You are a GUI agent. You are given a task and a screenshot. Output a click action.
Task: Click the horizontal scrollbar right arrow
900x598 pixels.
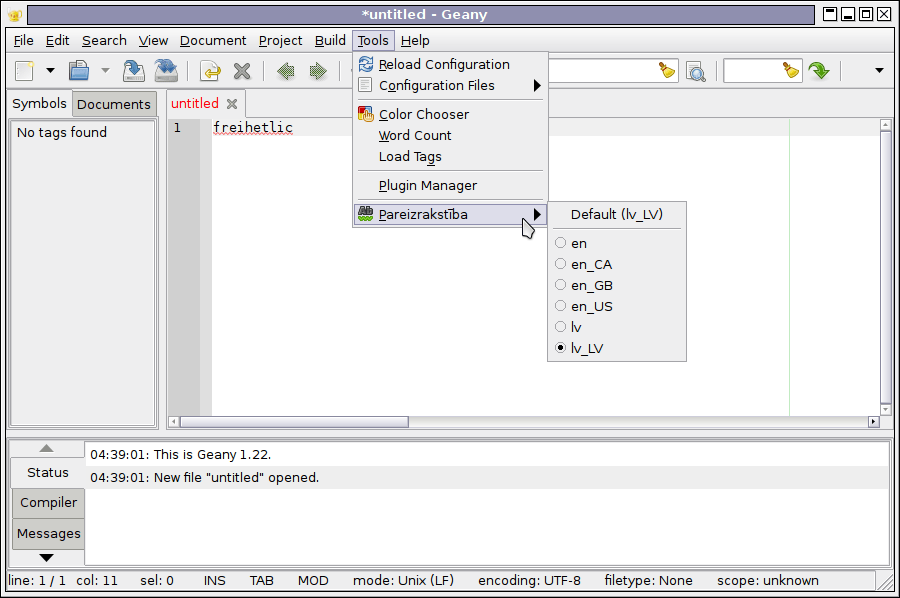[873, 422]
